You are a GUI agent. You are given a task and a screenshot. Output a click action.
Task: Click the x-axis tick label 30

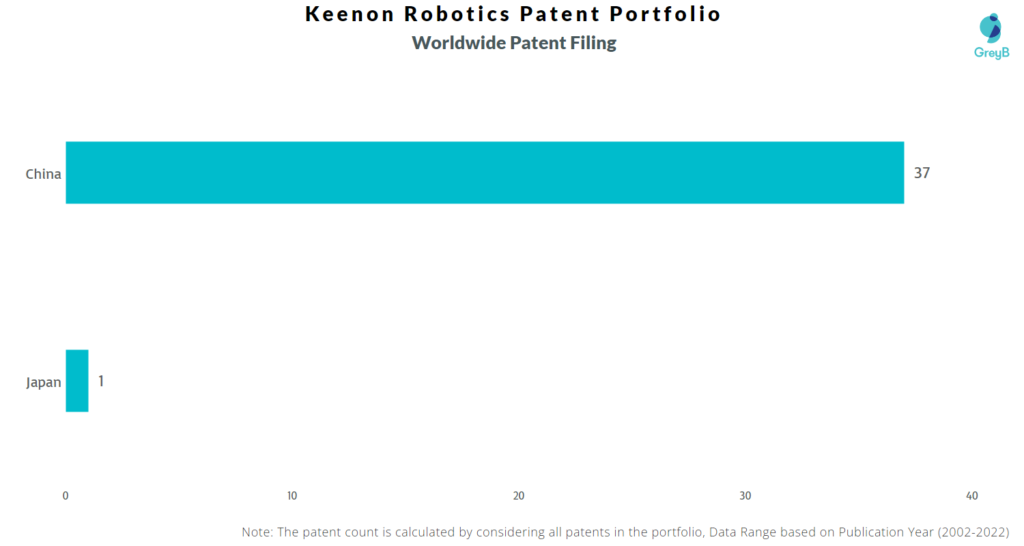745,496
